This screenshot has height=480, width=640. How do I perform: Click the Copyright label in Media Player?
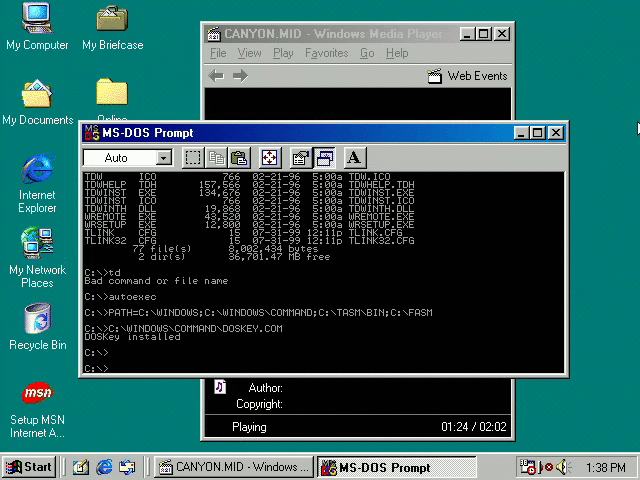coord(259,404)
